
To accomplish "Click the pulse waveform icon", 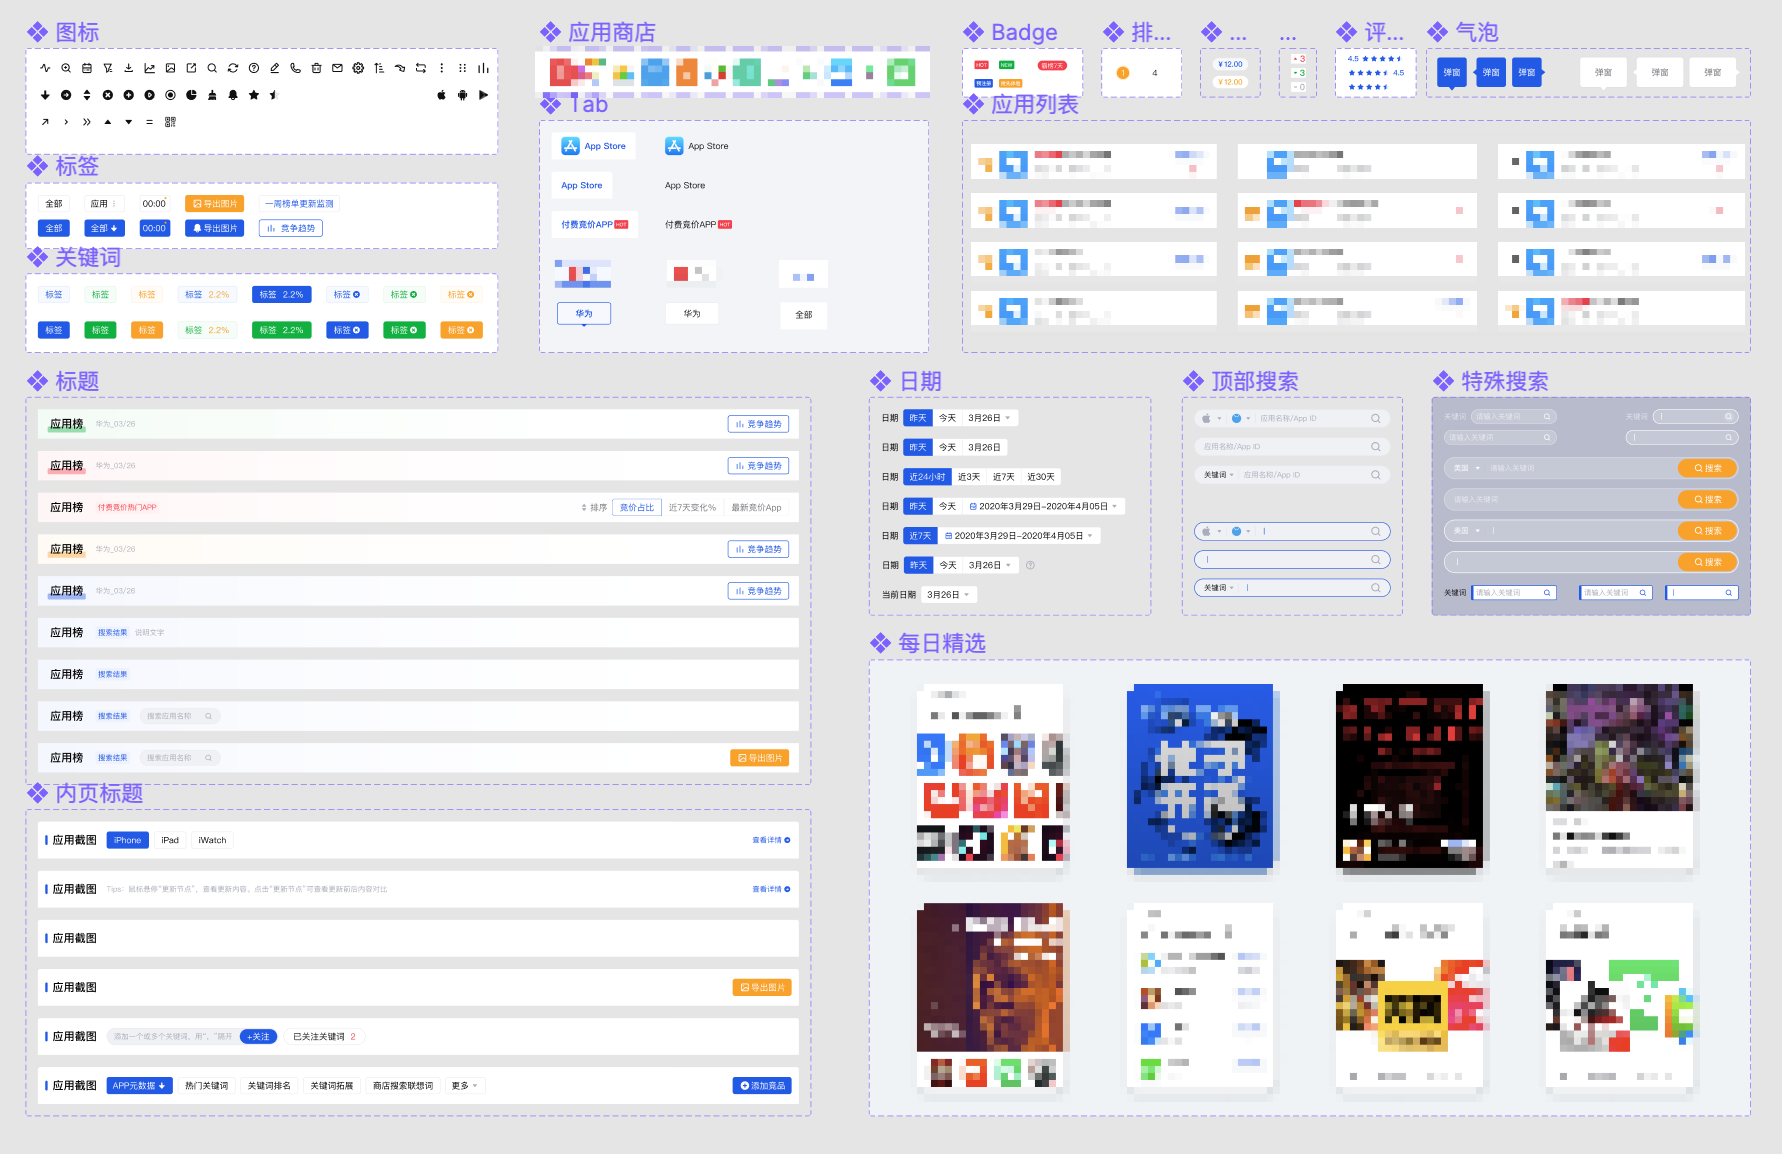I will (45, 68).
